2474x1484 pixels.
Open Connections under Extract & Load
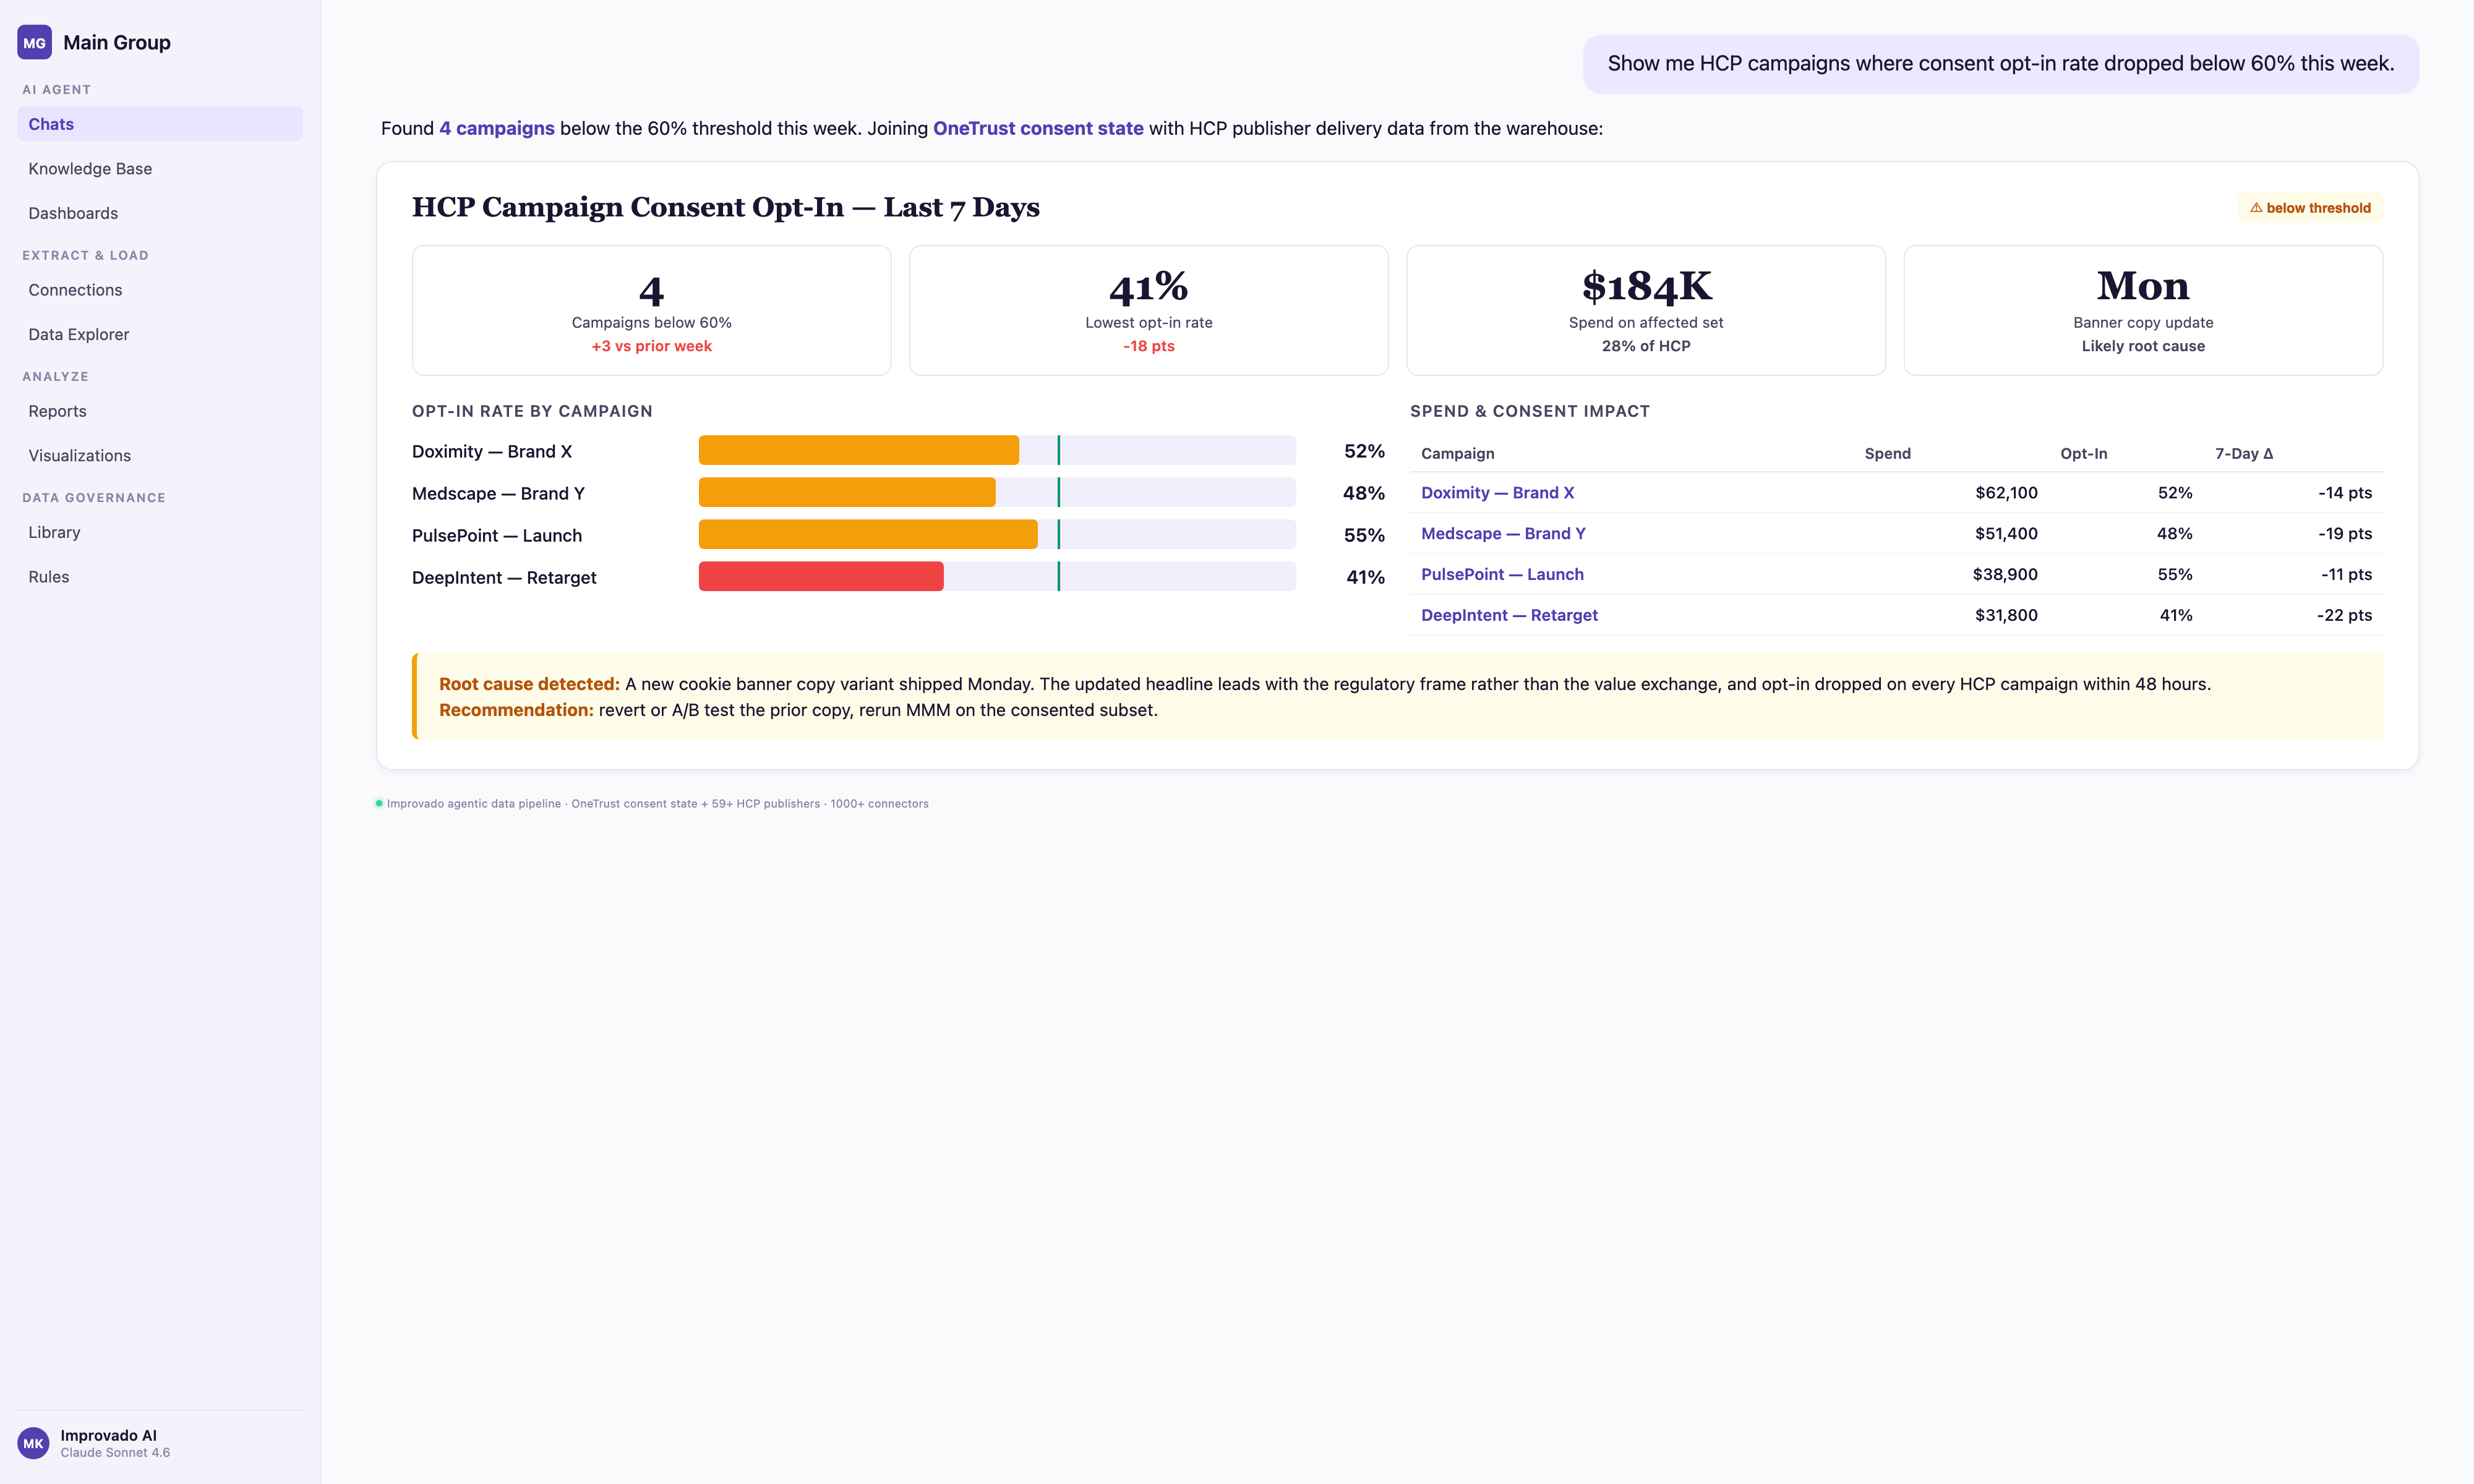[75, 289]
